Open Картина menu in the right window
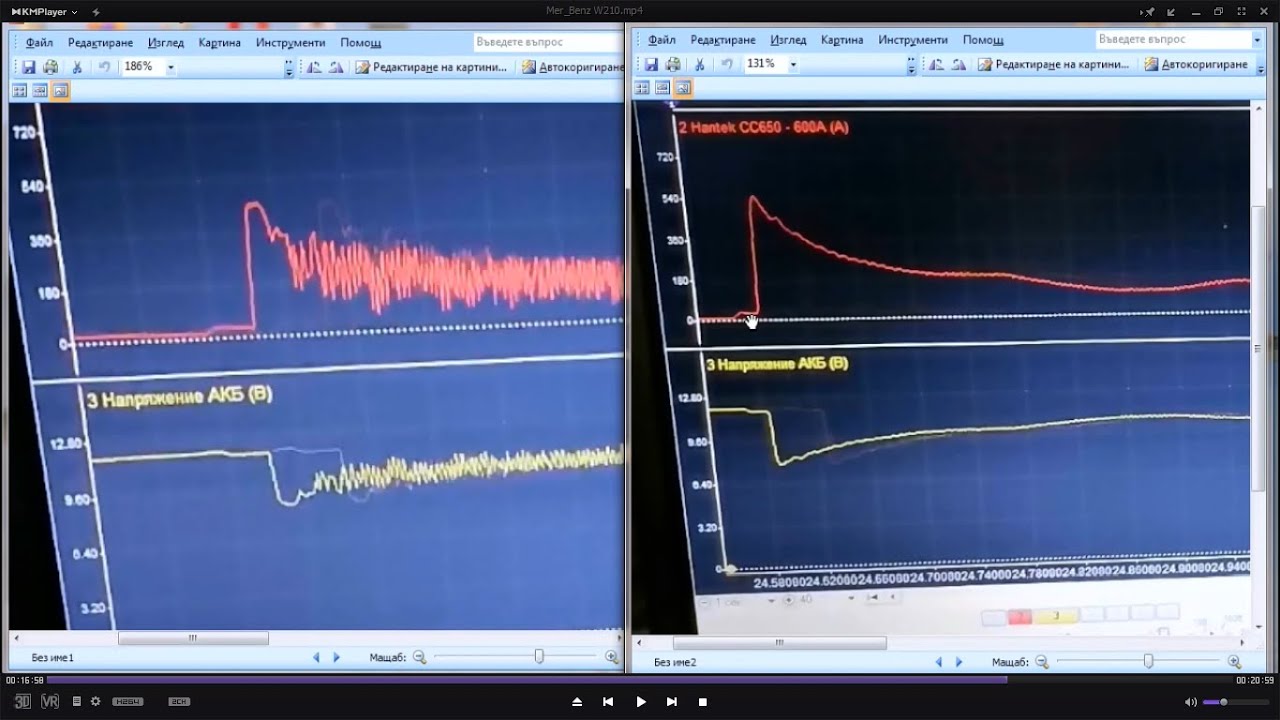1280x720 pixels. [x=842, y=40]
